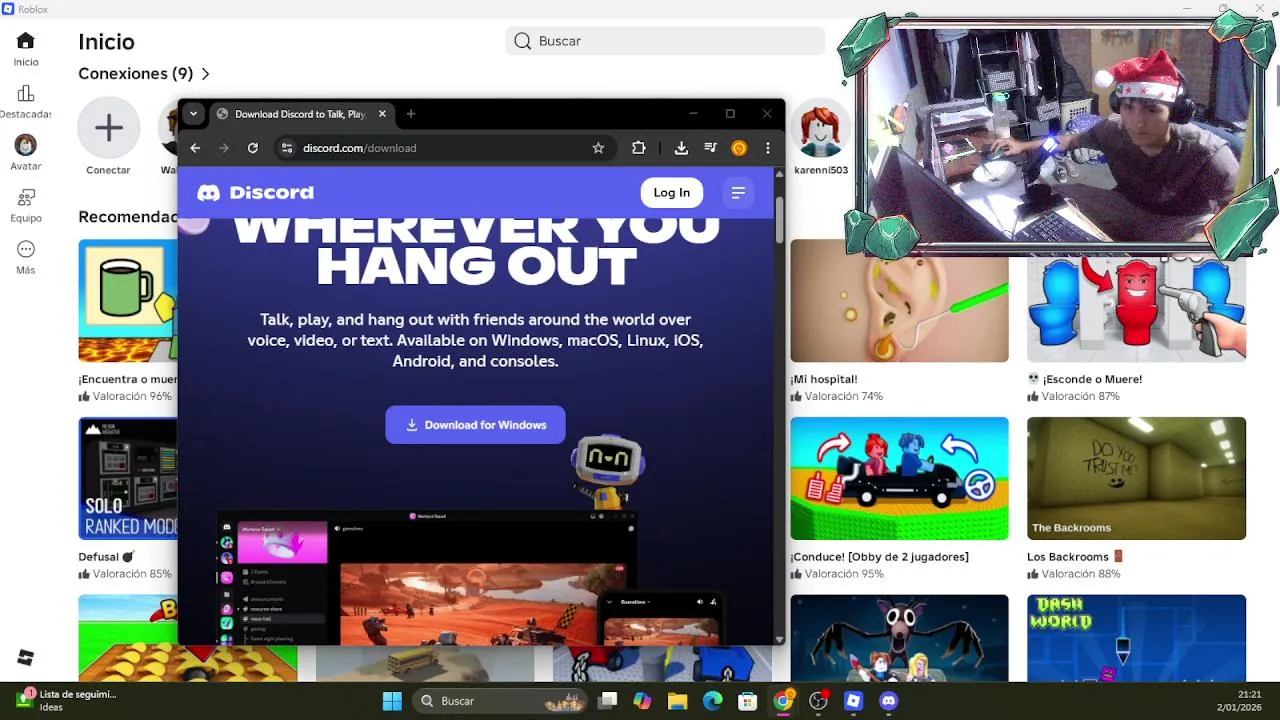
Task: Open Chrome media controls icon
Action: pos(710,148)
